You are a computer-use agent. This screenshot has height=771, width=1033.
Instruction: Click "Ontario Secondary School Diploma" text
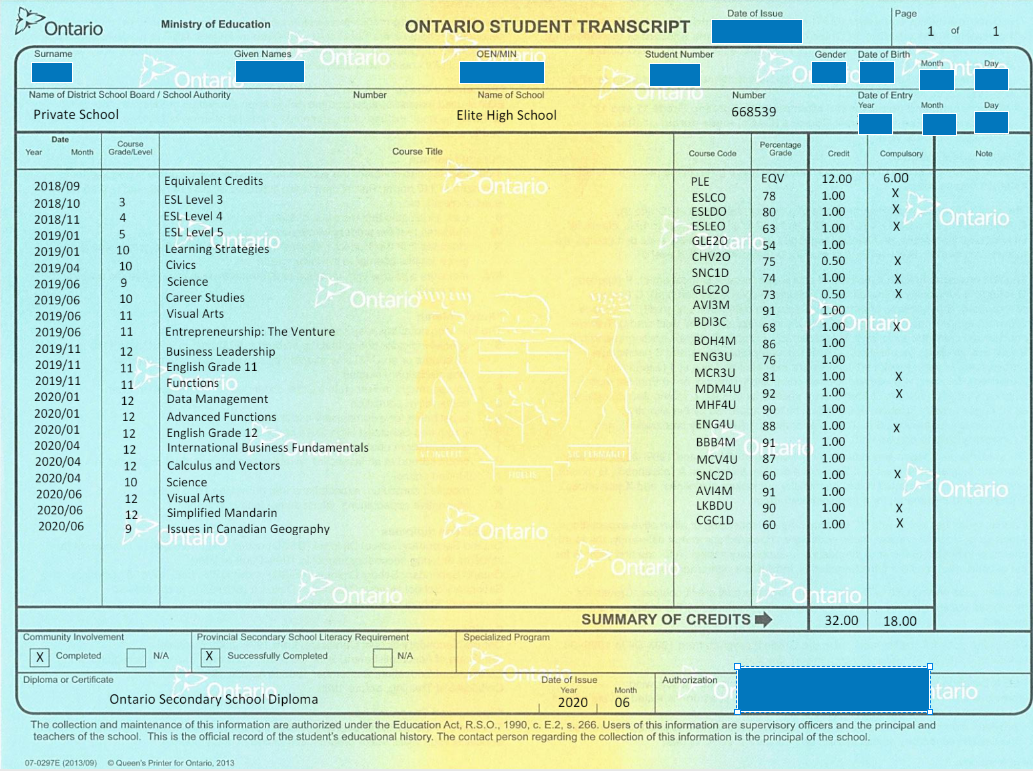(x=213, y=700)
